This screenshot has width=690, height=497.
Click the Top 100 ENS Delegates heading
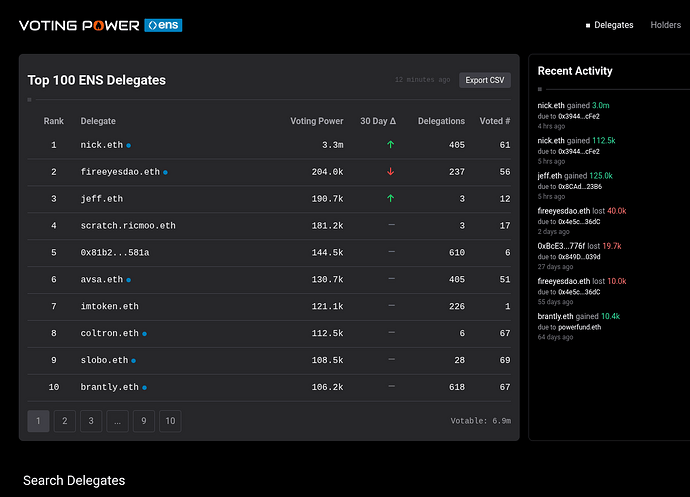point(96,80)
